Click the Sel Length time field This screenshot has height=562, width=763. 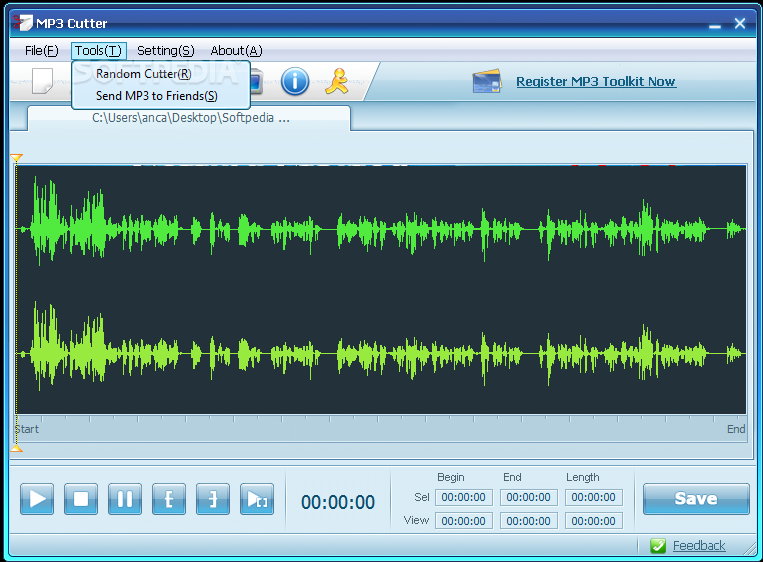click(x=594, y=497)
